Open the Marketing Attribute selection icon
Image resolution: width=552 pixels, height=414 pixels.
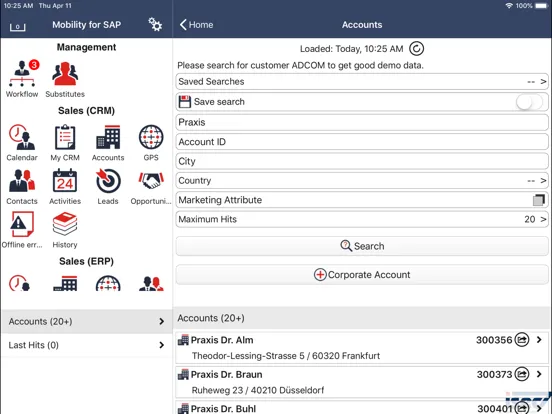(539, 200)
